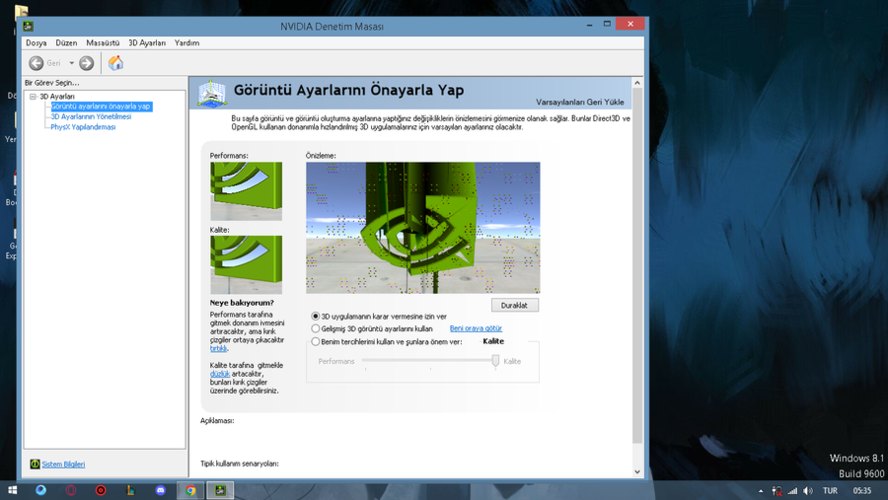Image resolution: width=888 pixels, height=500 pixels.
Task: Click the page header monitor icon
Action: [212, 93]
